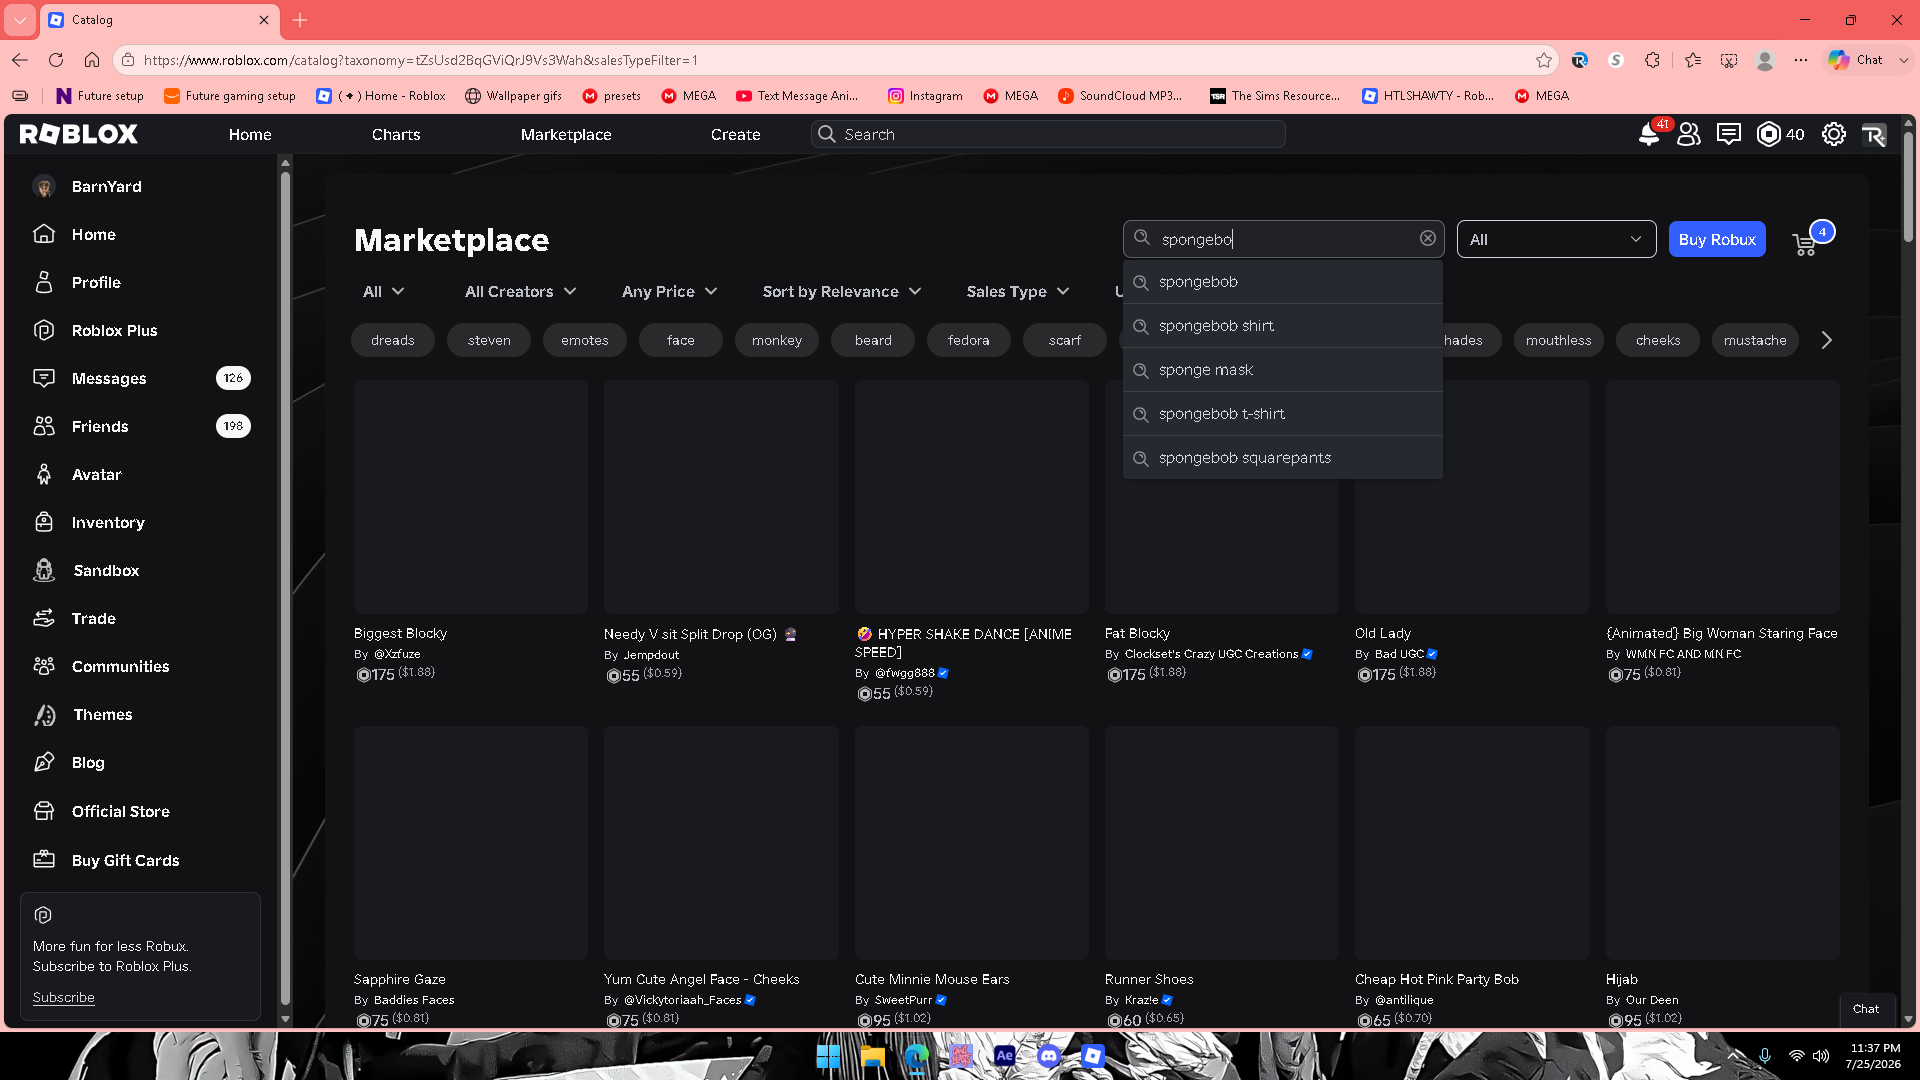The width and height of the screenshot is (1920, 1080).
Task: Open the Marketplace tab in top navigation
Action: click(x=566, y=134)
